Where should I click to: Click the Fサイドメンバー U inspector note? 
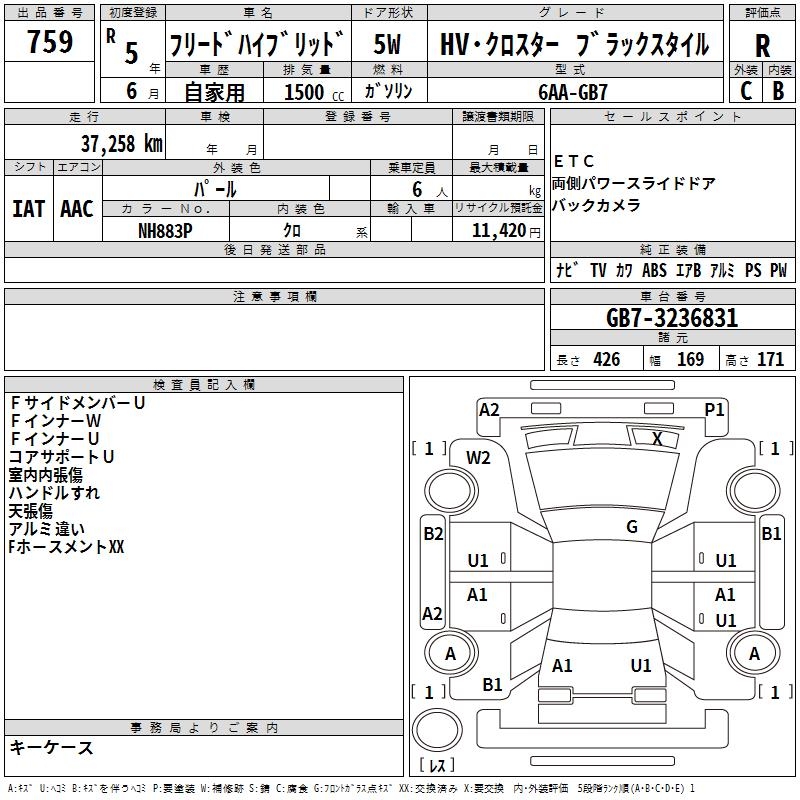tap(78, 403)
